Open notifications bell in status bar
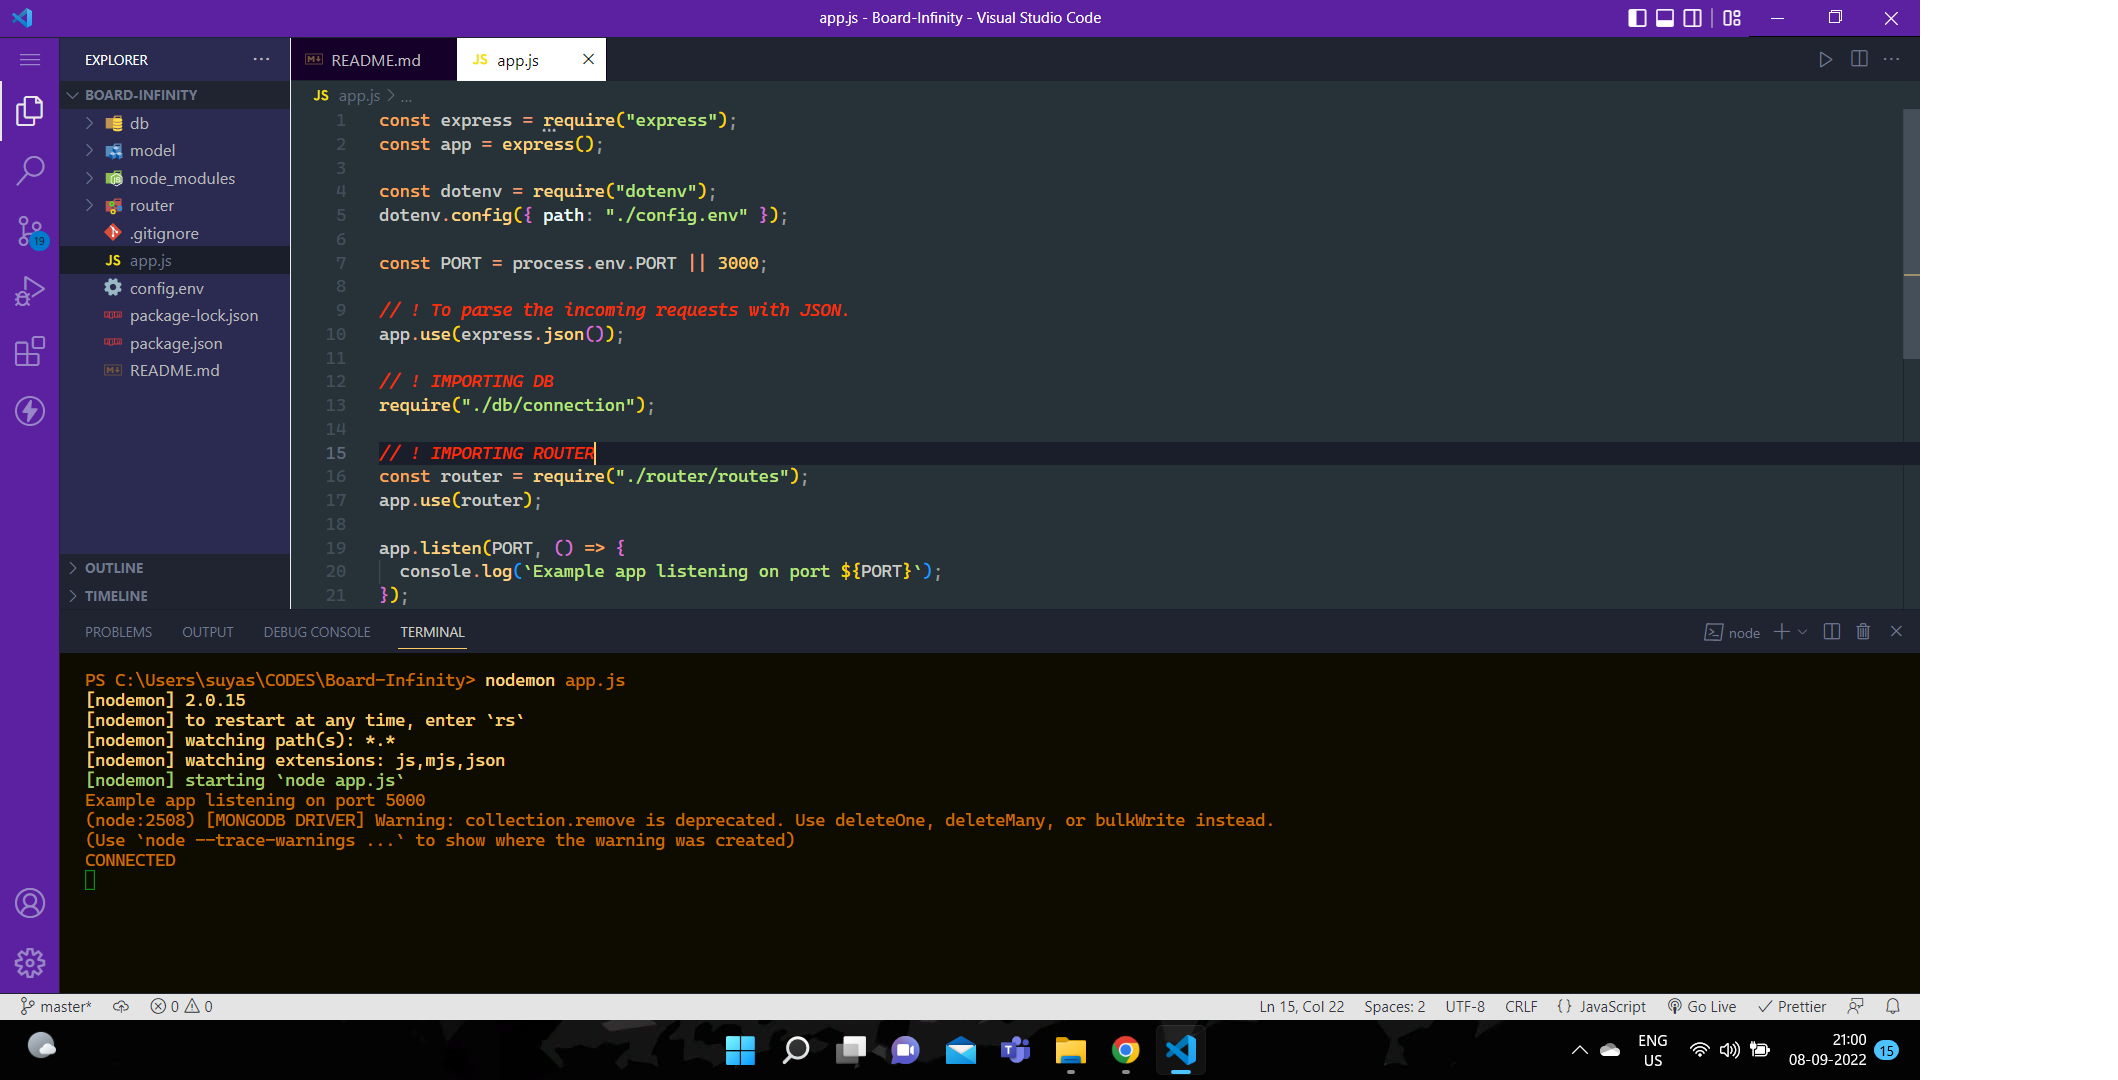 pyautogui.click(x=1893, y=1006)
